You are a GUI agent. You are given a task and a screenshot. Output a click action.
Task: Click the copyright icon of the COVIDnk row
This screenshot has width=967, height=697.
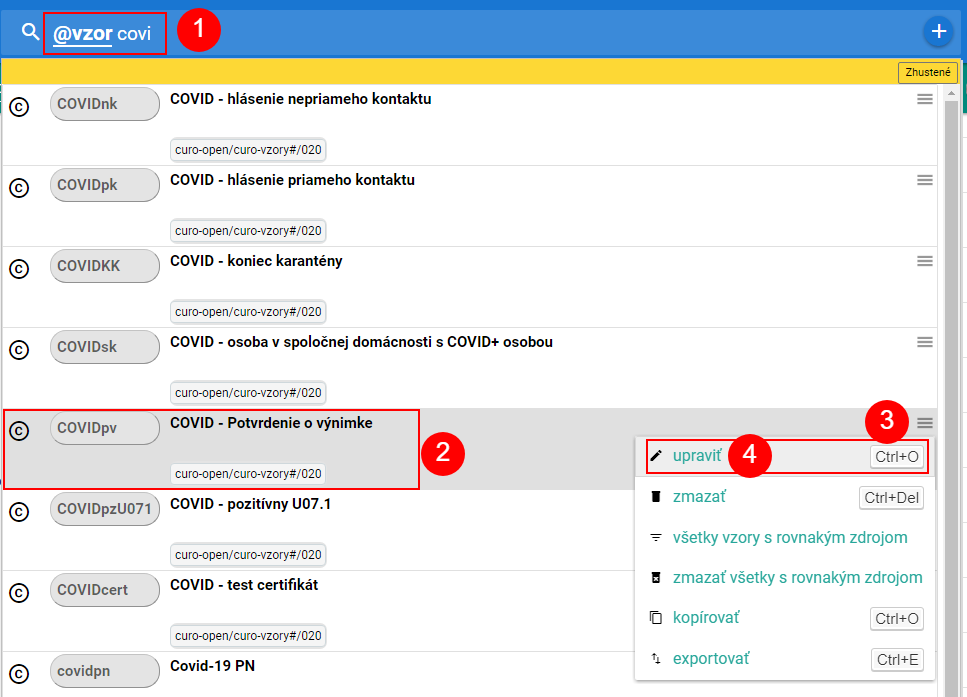click(x=19, y=107)
